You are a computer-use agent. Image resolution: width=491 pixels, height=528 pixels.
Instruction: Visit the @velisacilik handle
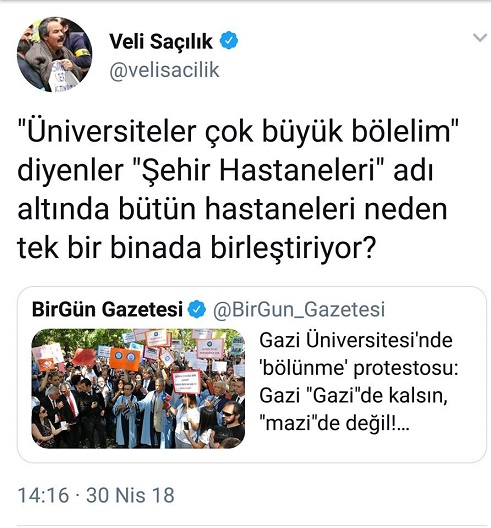164,70
